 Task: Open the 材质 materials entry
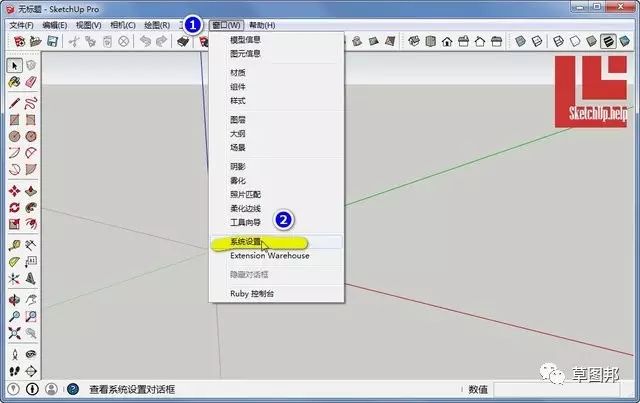point(238,73)
